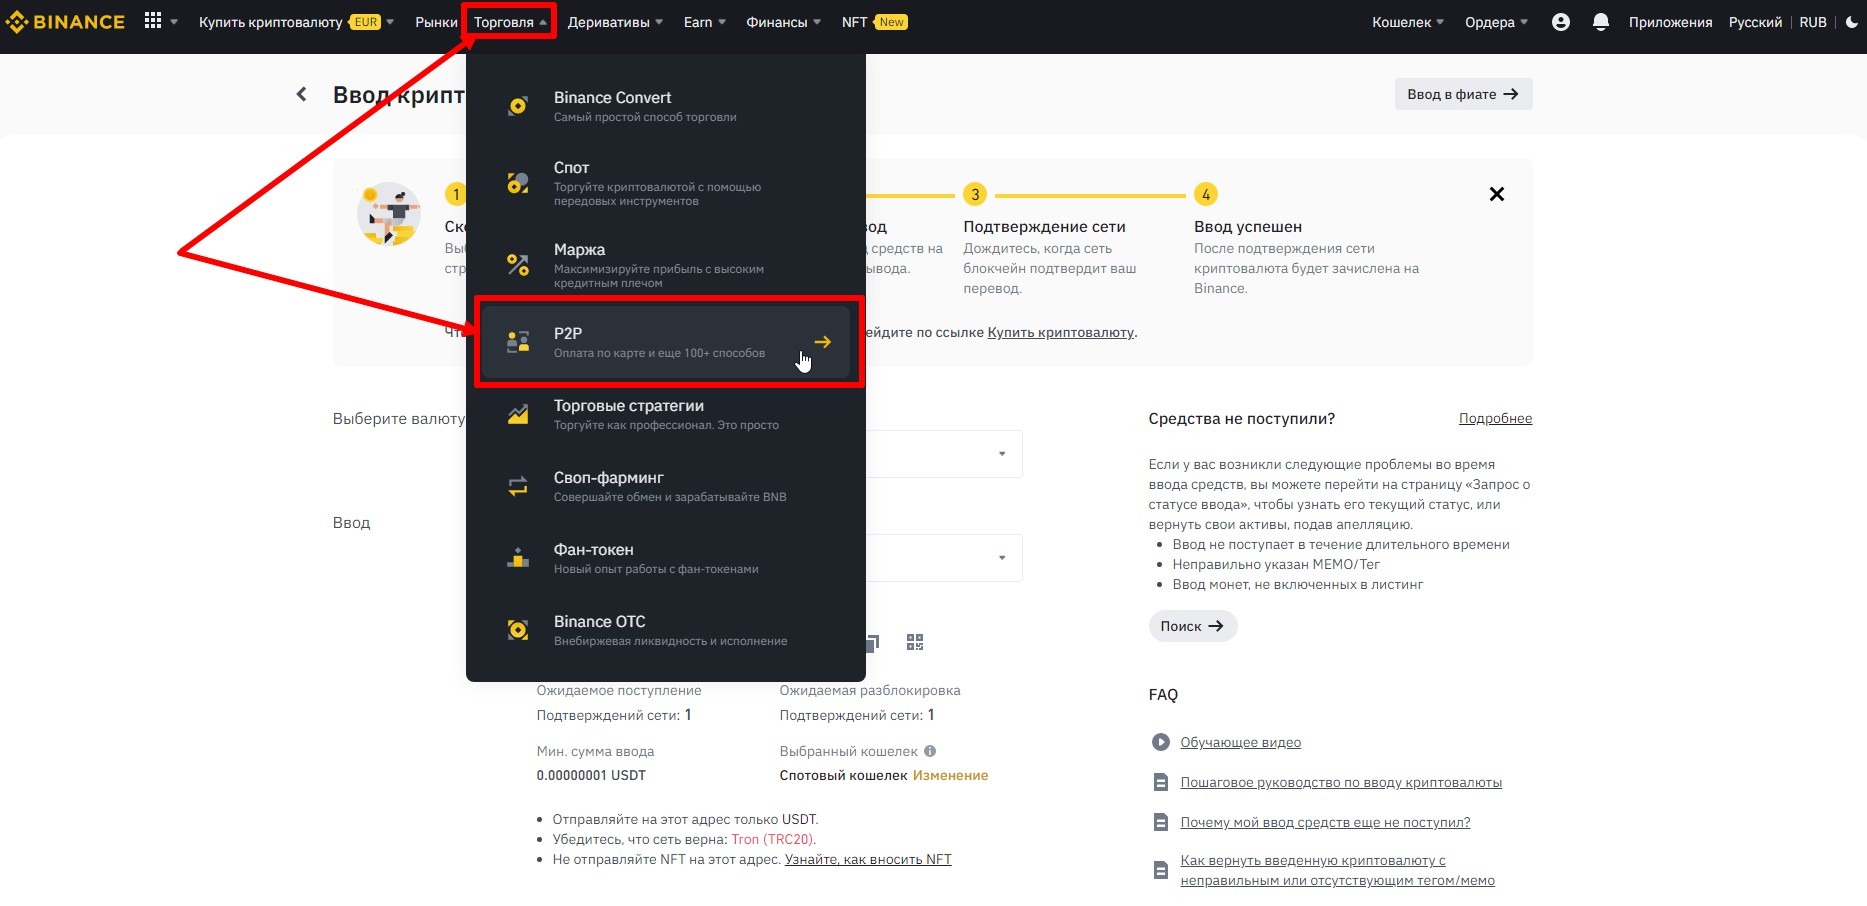Open the Earn dropdown menu
1867x906 pixels.
point(704,22)
